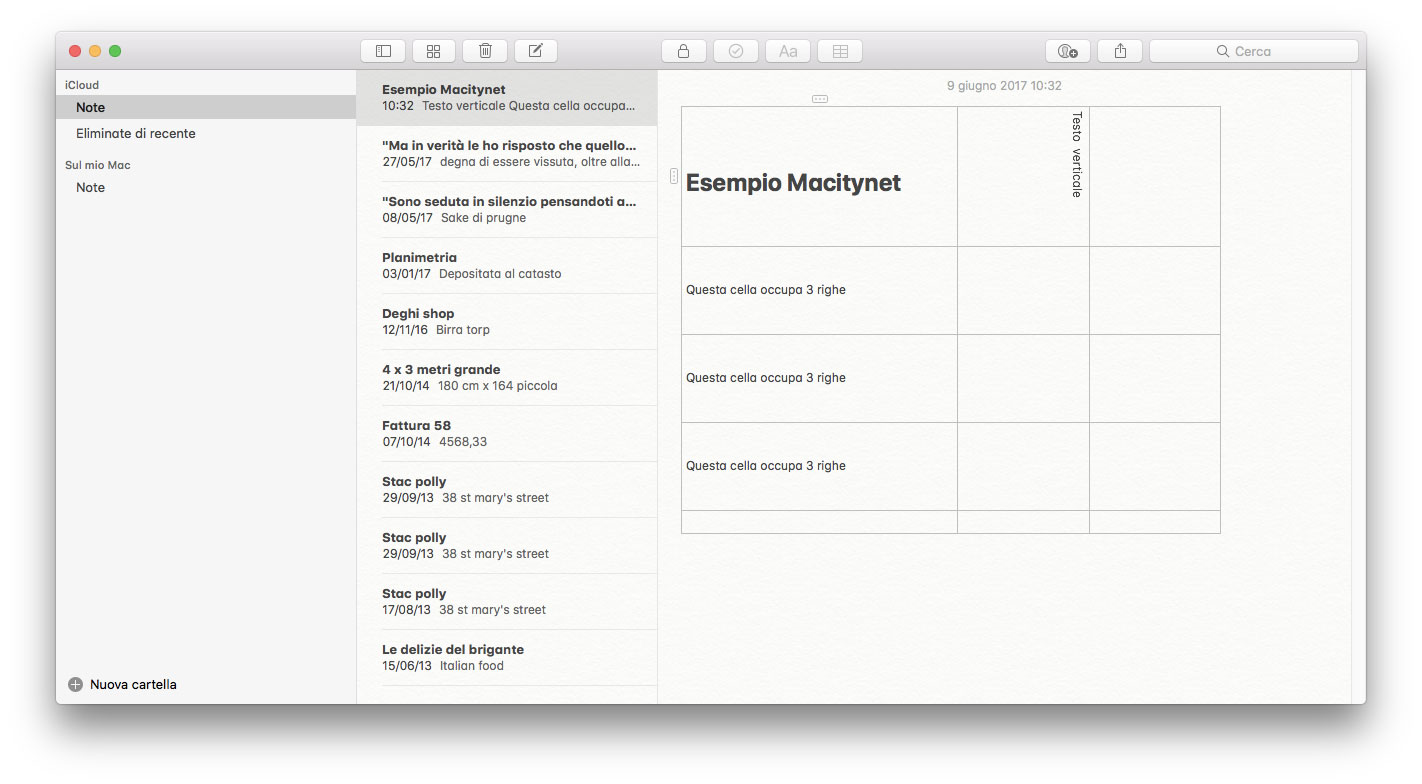Open the Stac polly note dated 17/08/13
The image size is (1422, 784).
[x=507, y=601]
